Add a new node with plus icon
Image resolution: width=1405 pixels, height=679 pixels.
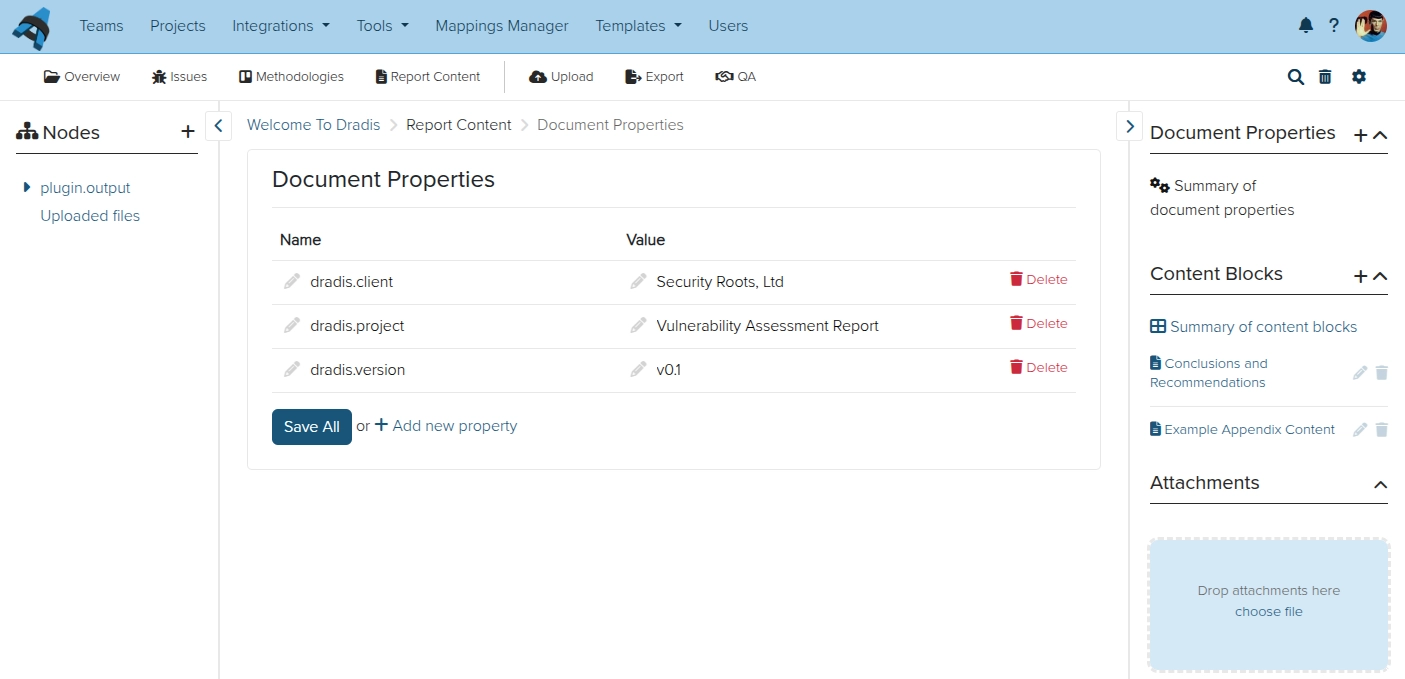point(188,132)
